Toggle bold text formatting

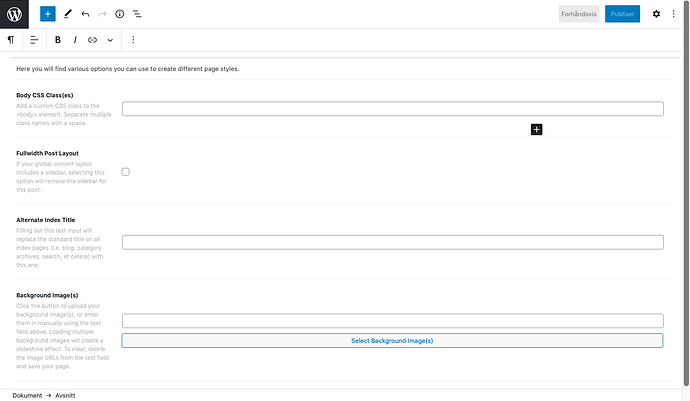58,40
